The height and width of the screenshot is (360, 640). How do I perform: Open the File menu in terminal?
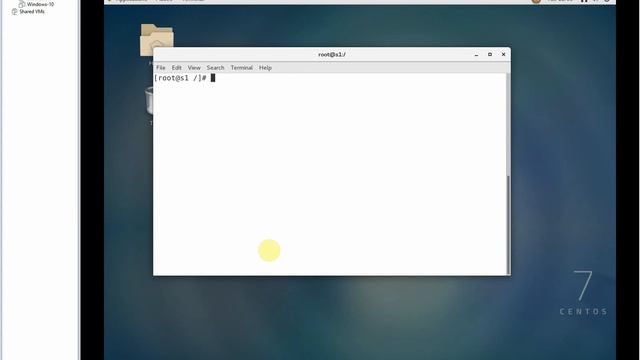click(x=161, y=68)
